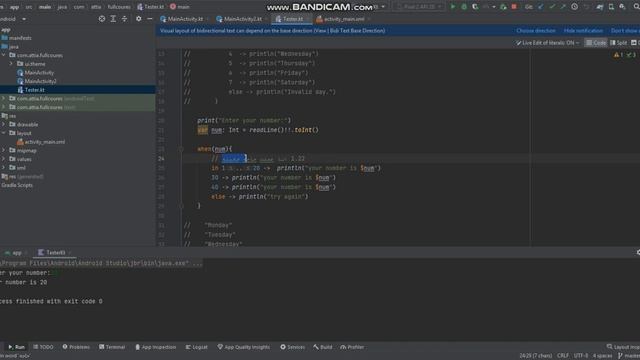Open the Build tool window
Viewport: 640px width, 360px height.
point(322,347)
